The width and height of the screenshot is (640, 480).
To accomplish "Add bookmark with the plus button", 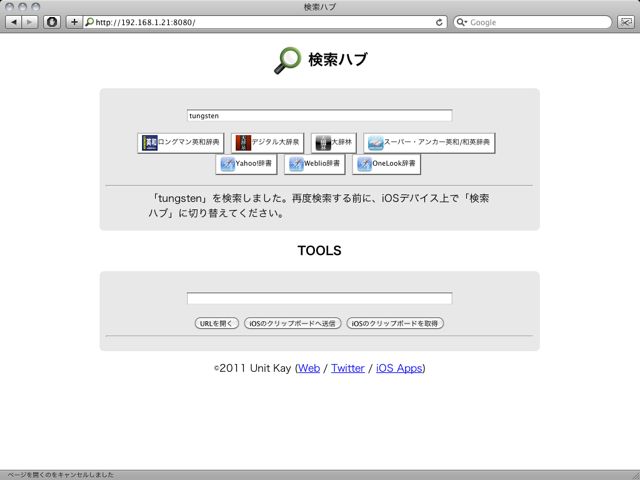I will 74,22.
